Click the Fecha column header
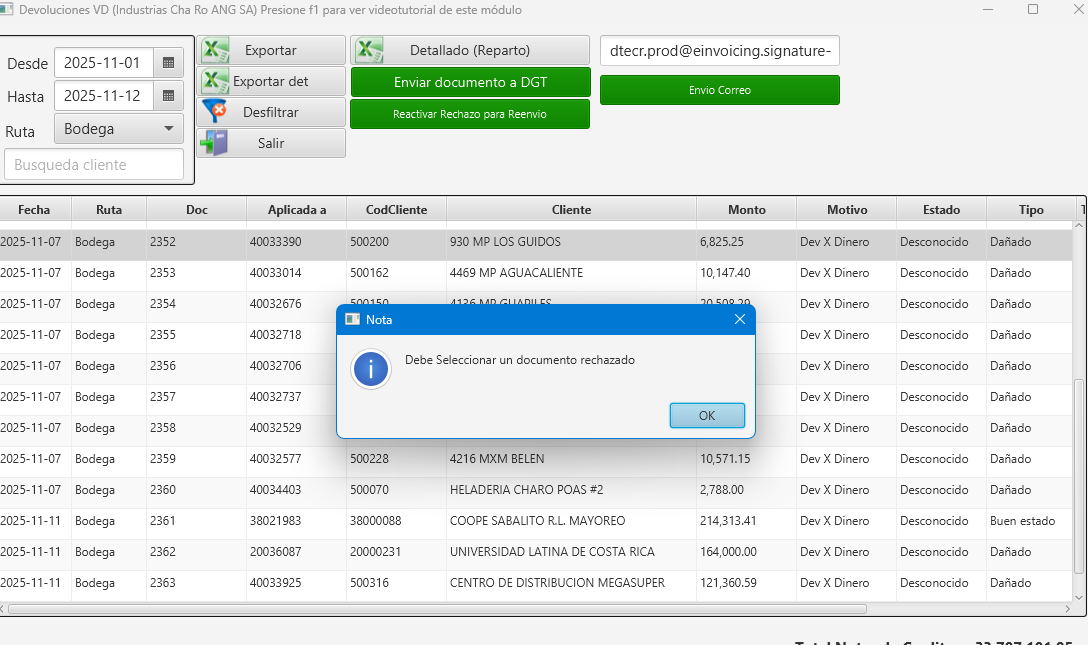 33,210
